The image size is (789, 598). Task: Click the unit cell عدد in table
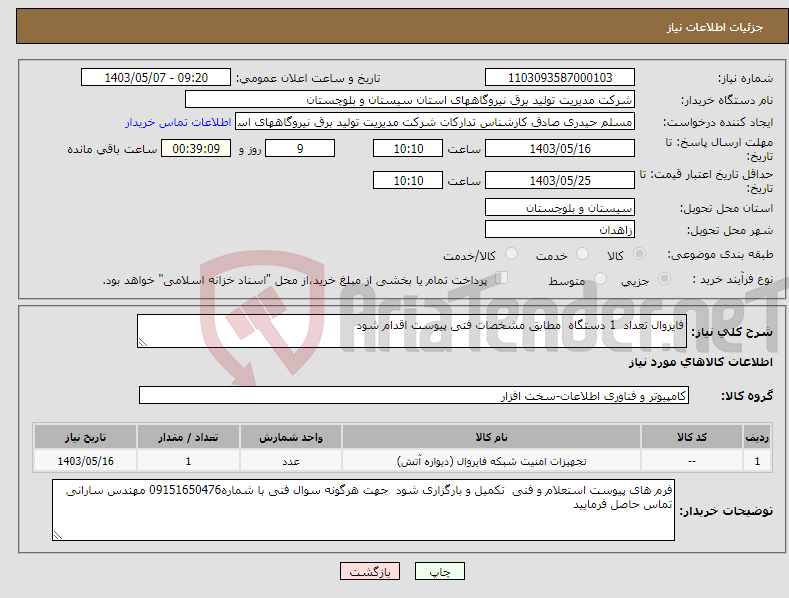pos(291,461)
